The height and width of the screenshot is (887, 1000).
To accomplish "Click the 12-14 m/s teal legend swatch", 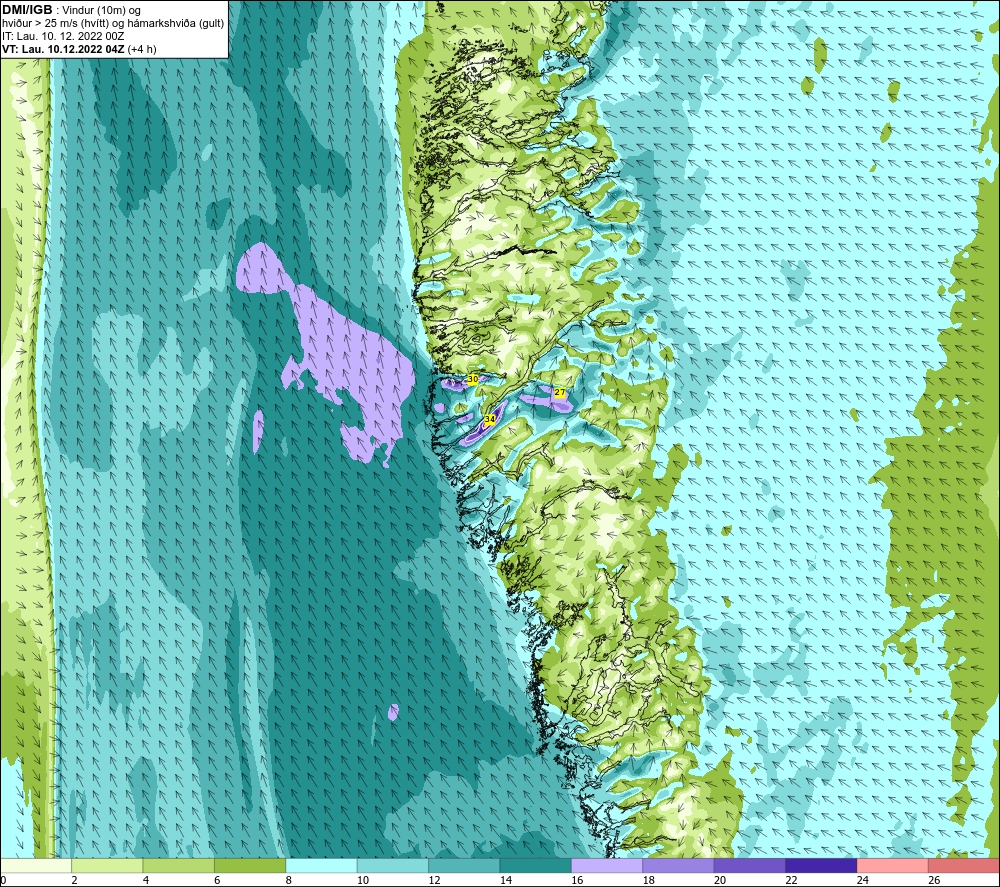I will click(x=464, y=865).
